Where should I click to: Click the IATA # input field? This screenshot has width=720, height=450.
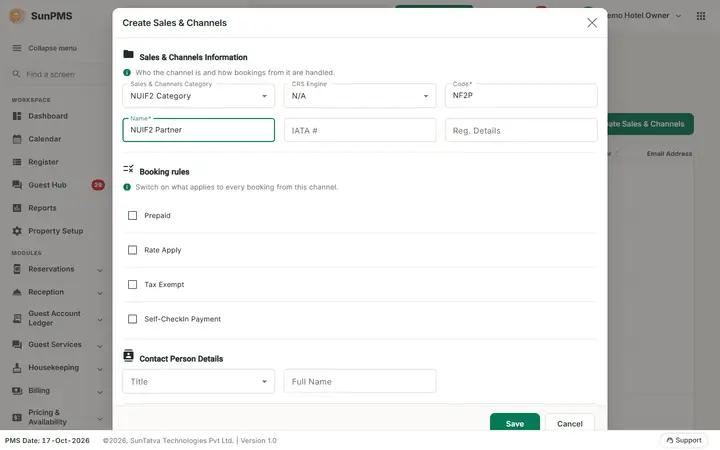360,130
